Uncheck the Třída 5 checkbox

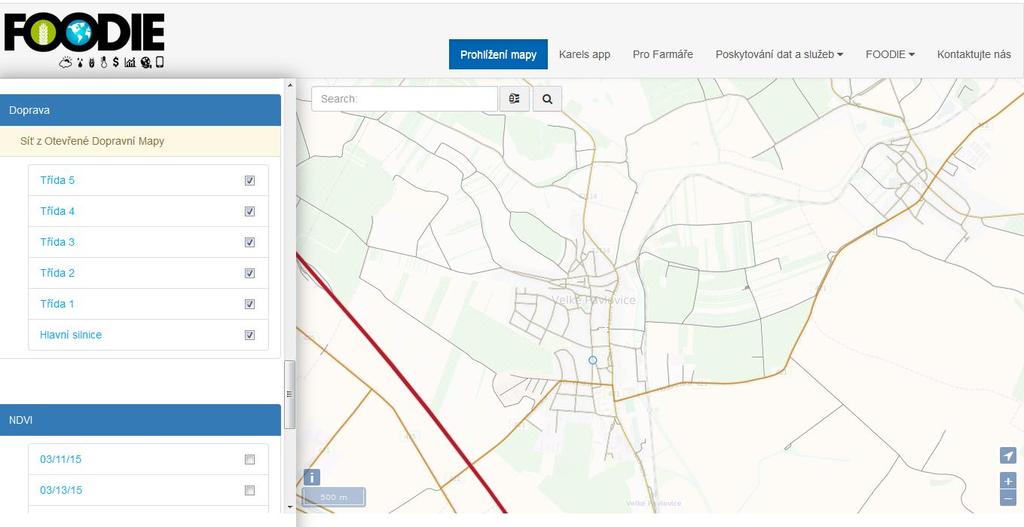point(249,180)
